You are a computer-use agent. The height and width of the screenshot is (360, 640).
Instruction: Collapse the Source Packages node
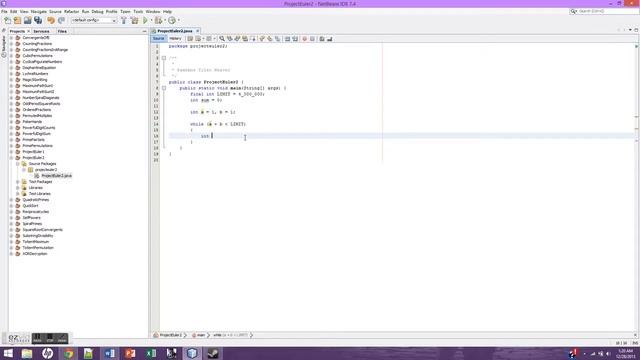point(18,164)
